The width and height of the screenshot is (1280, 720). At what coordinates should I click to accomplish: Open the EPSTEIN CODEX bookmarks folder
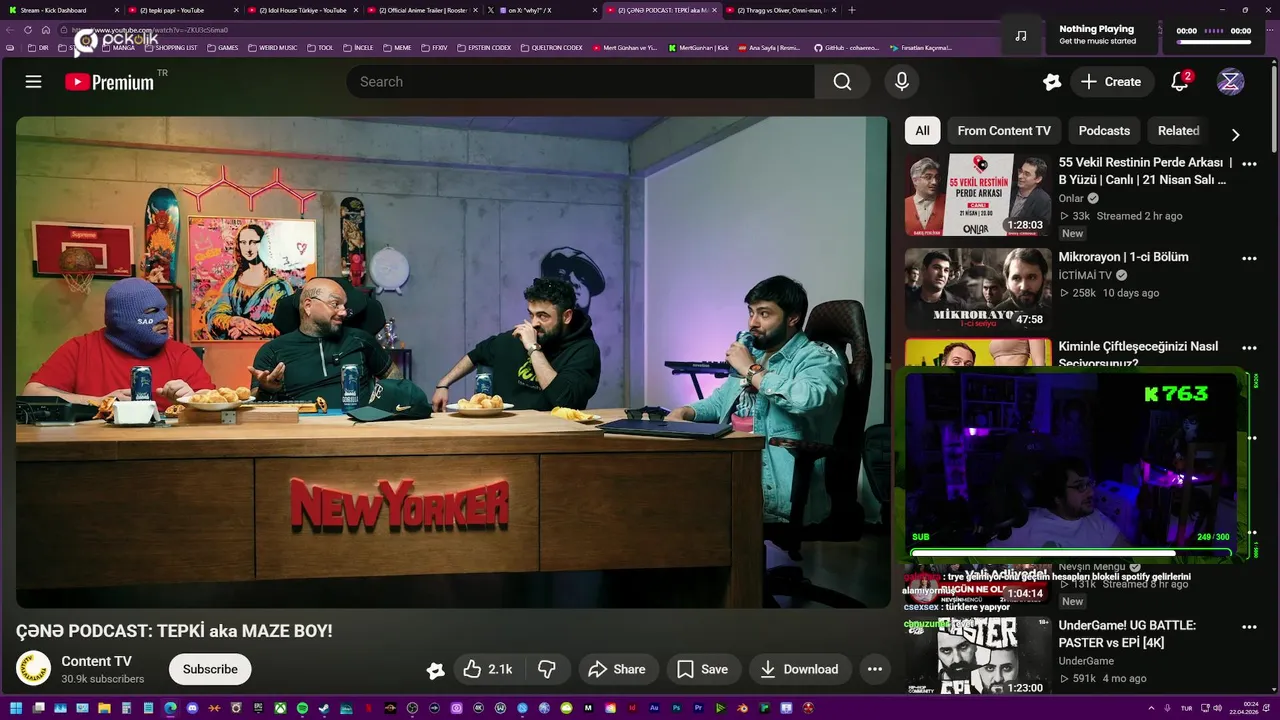(x=484, y=48)
